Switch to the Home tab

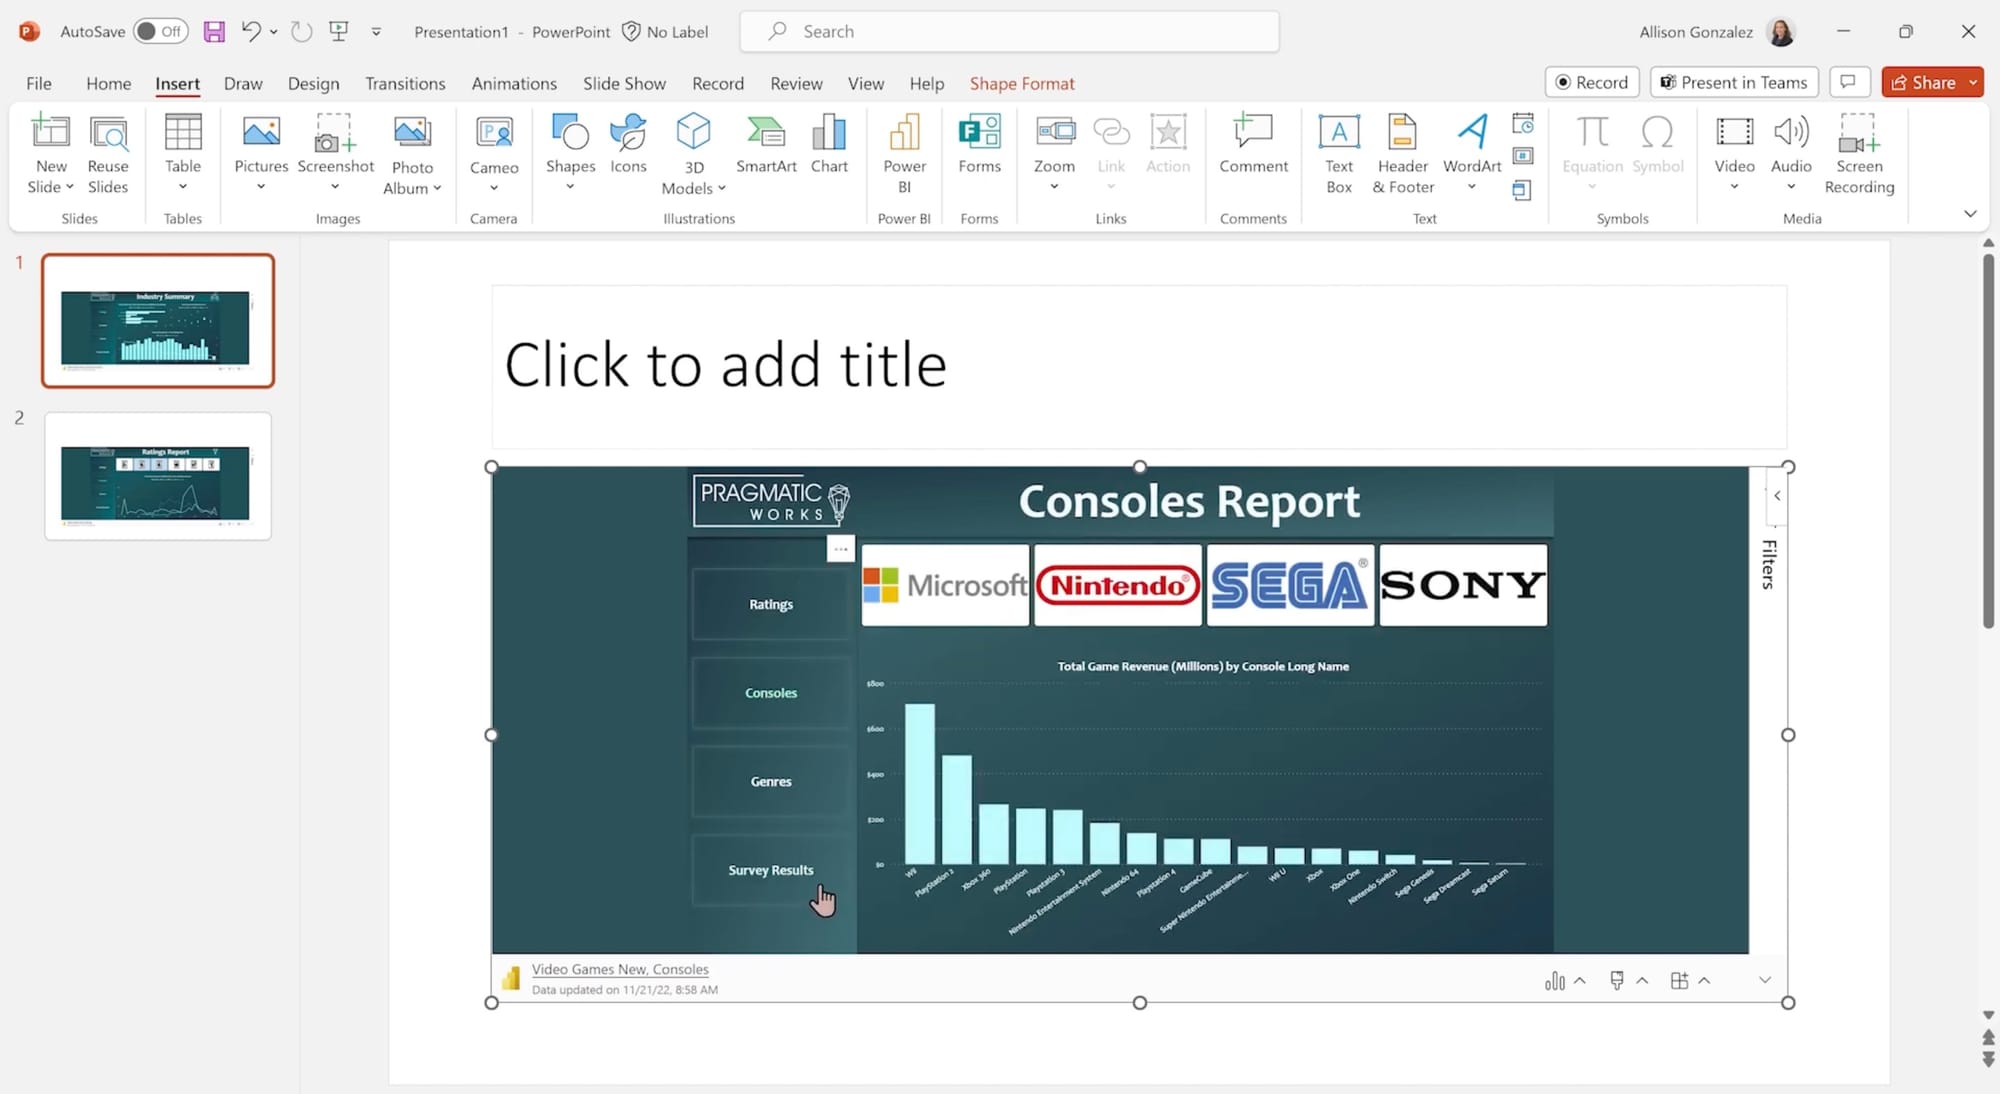click(108, 83)
